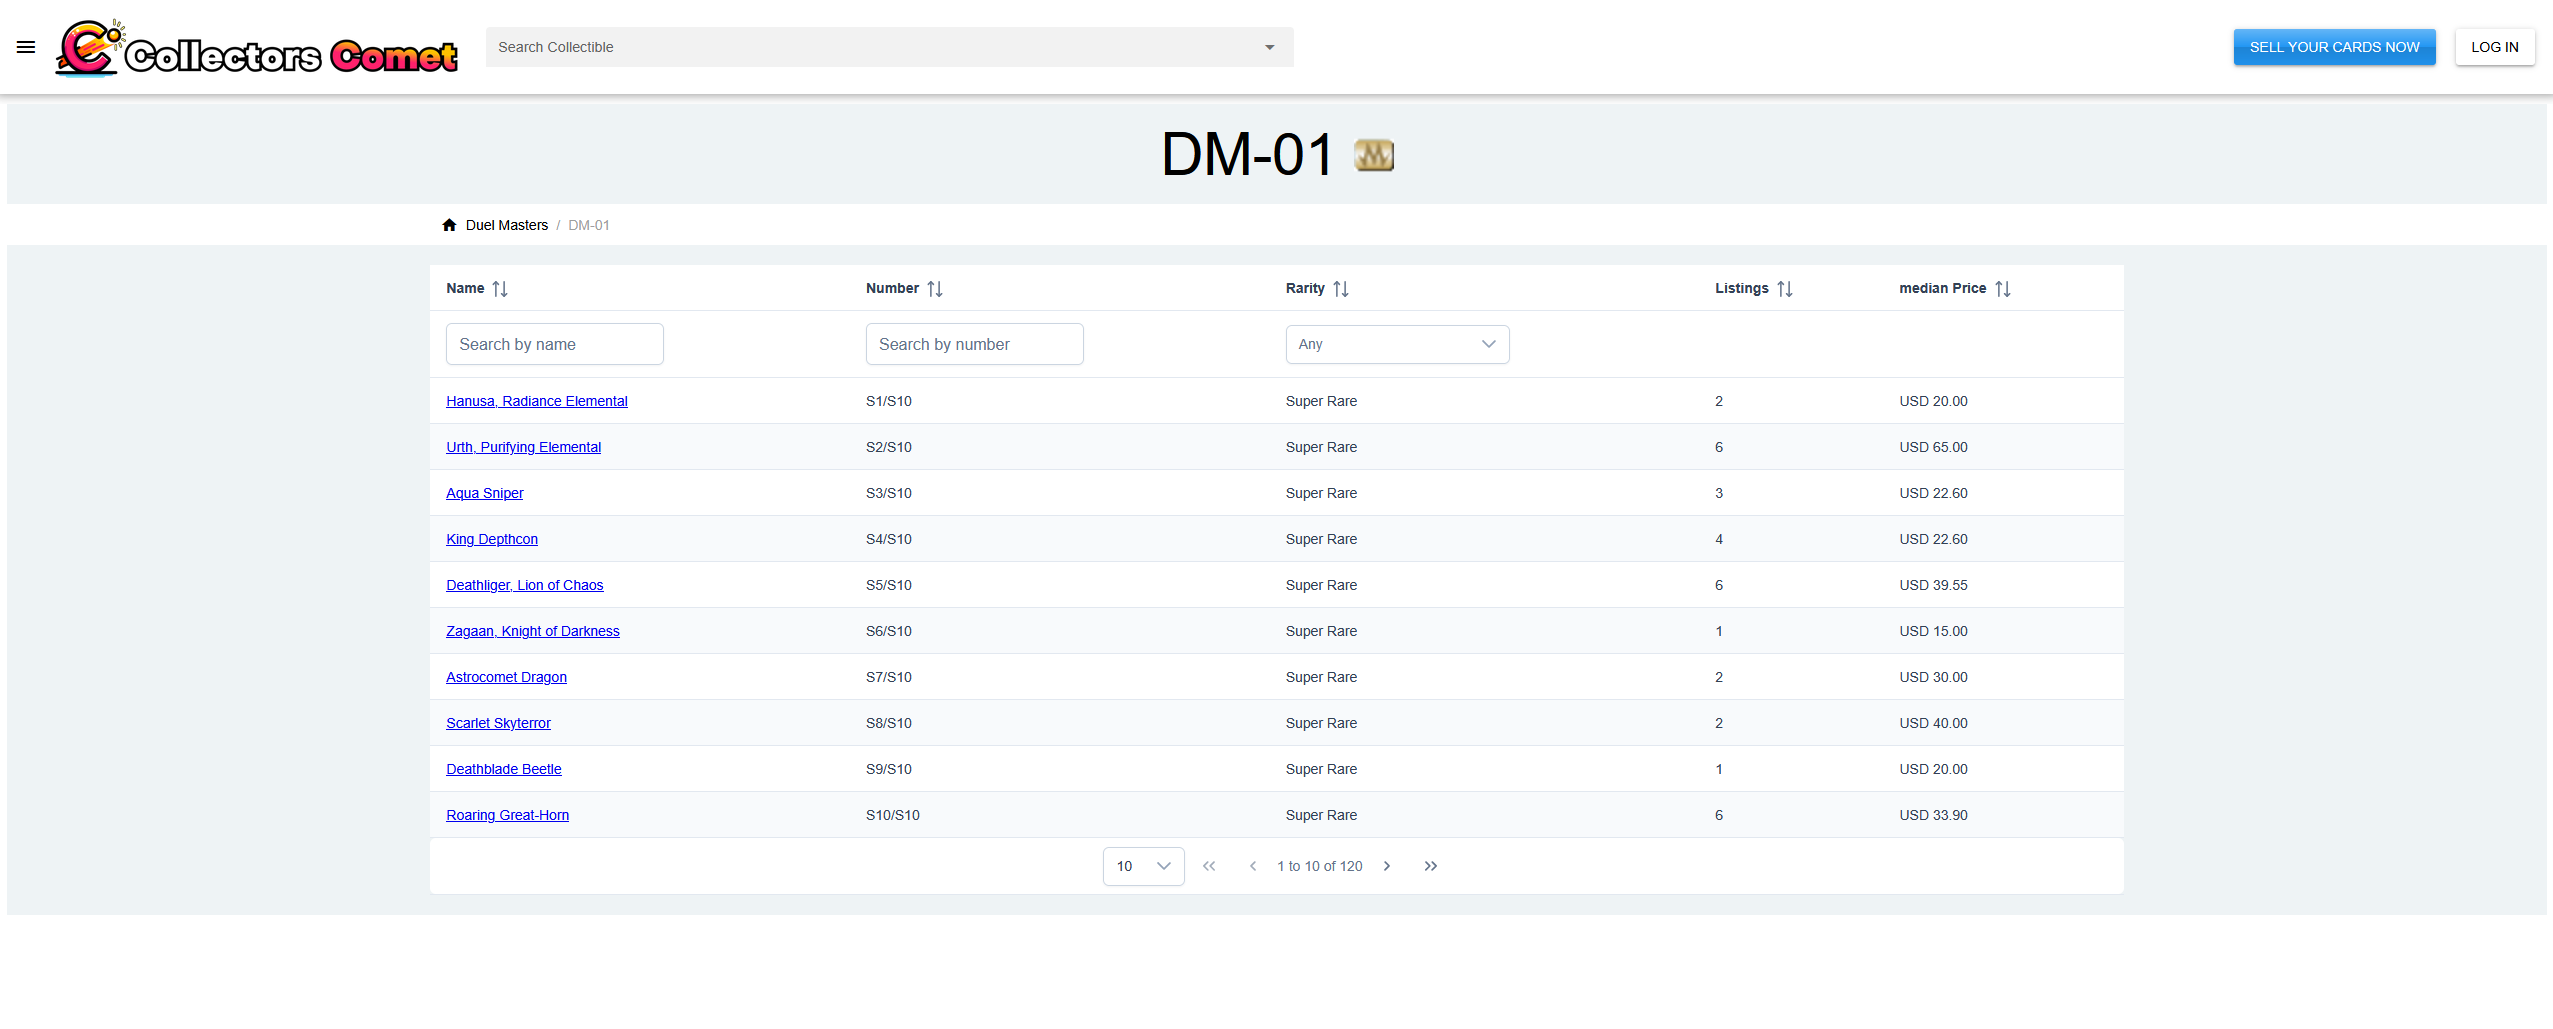Open Deathliger, Lion of Chaos link
Image resolution: width=2553 pixels, height=1029 pixels.
pyautogui.click(x=525, y=585)
